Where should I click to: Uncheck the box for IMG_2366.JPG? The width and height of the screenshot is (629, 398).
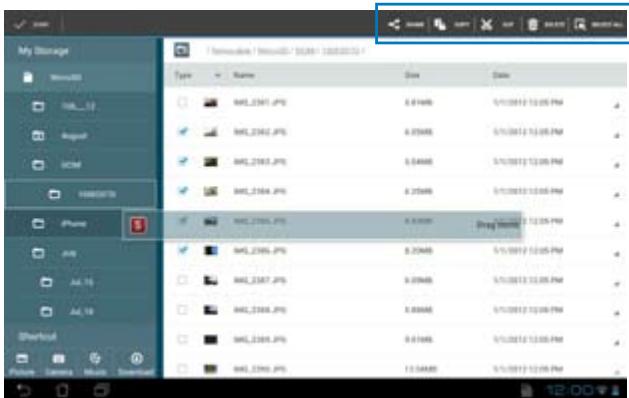(183, 250)
